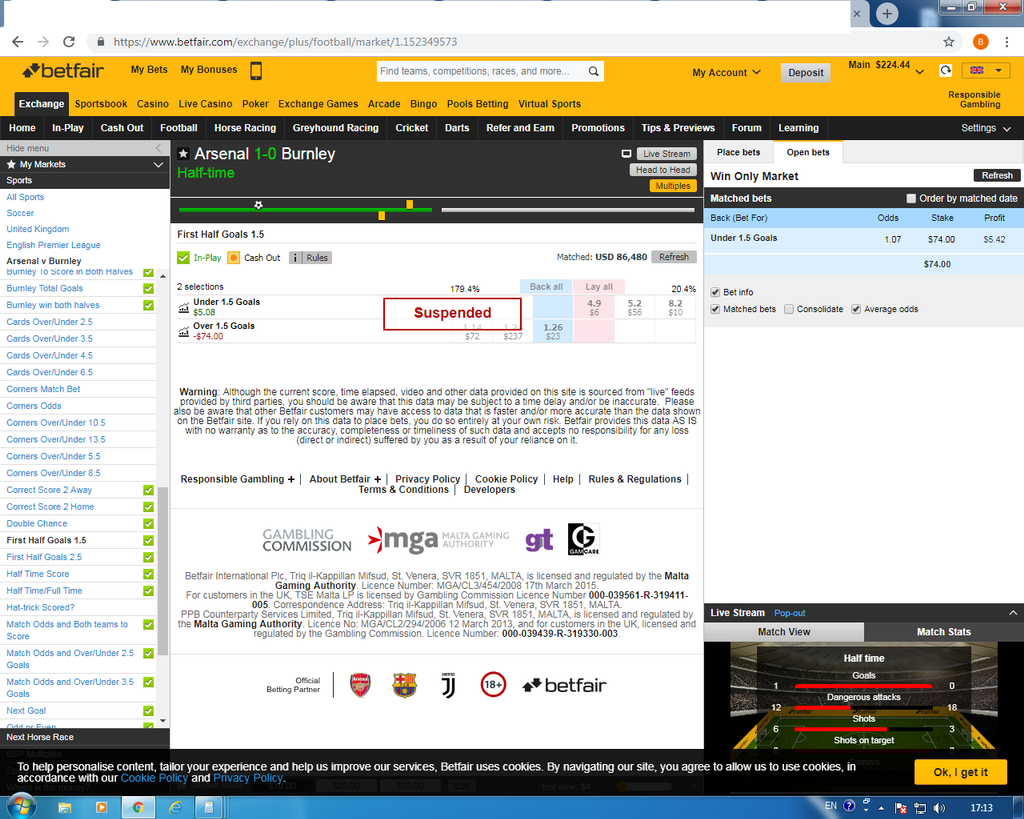This screenshot has width=1024, height=819.
Task: Click the Multiples button
Action: (673, 186)
